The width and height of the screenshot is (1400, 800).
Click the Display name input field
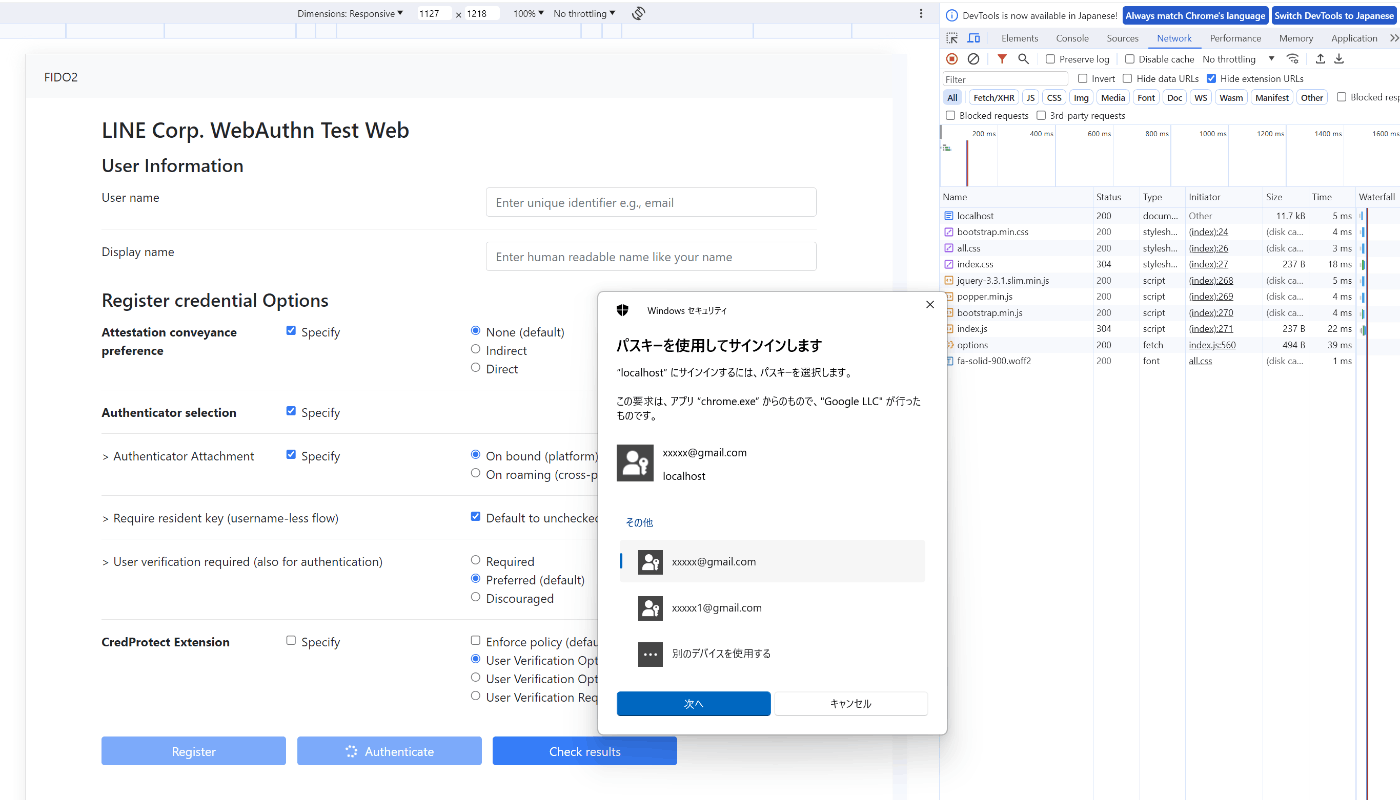(x=651, y=256)
